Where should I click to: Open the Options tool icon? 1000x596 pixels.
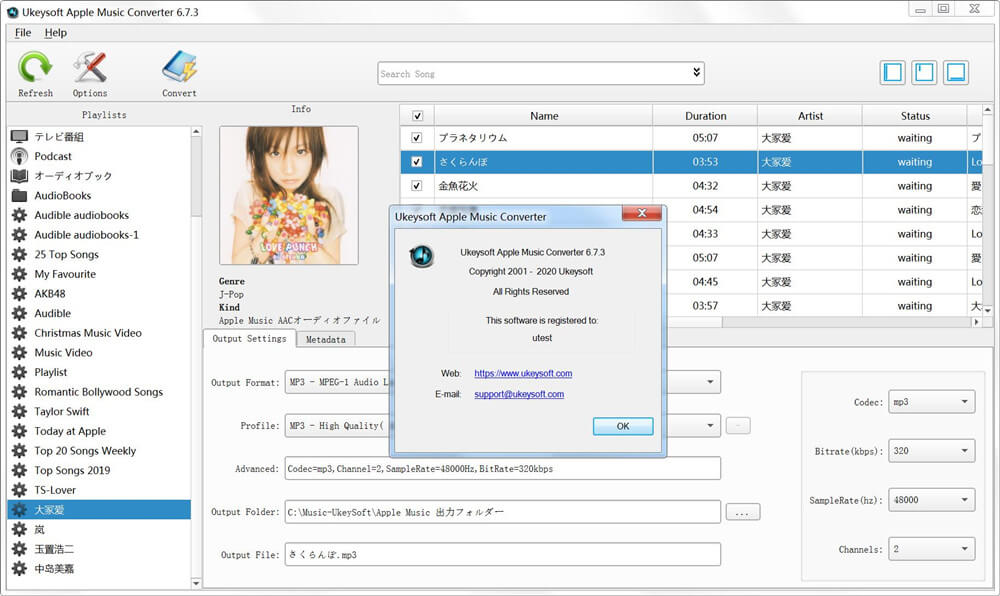pyautogui.click(x=90, y=68)
